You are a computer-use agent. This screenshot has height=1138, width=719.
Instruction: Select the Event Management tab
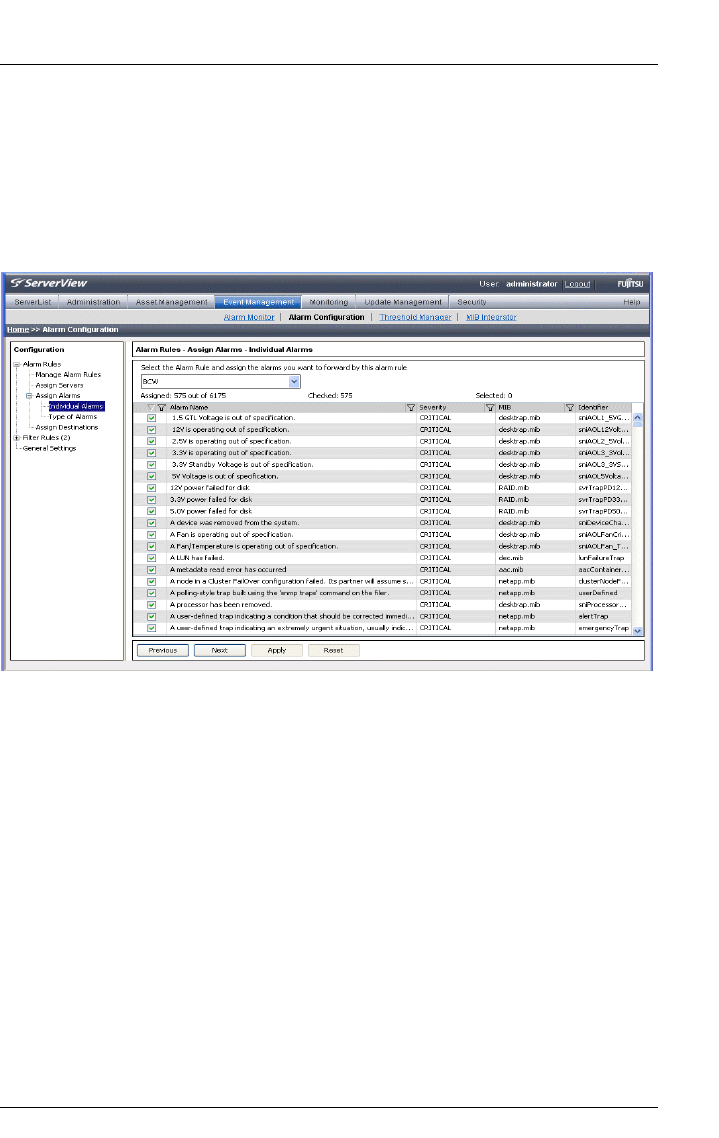[x=258, y=302]
